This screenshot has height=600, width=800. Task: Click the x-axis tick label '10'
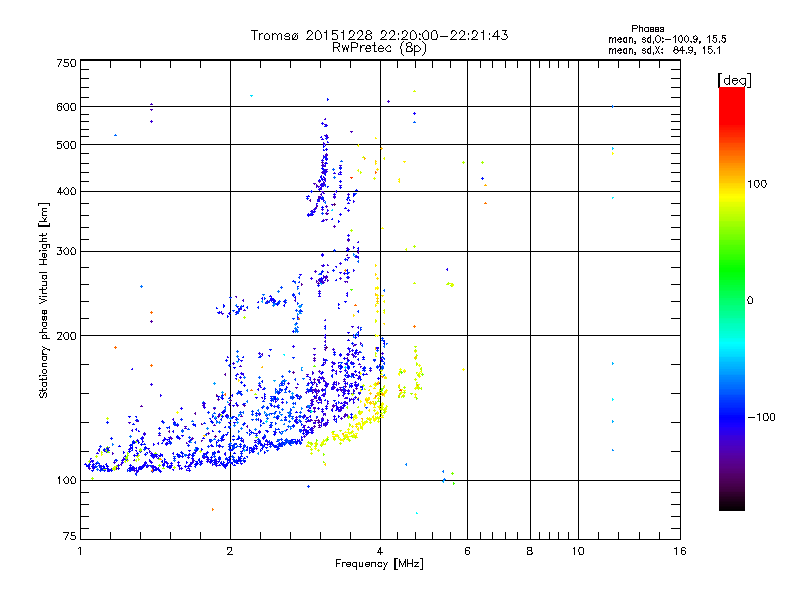click(x=578, y=551)
